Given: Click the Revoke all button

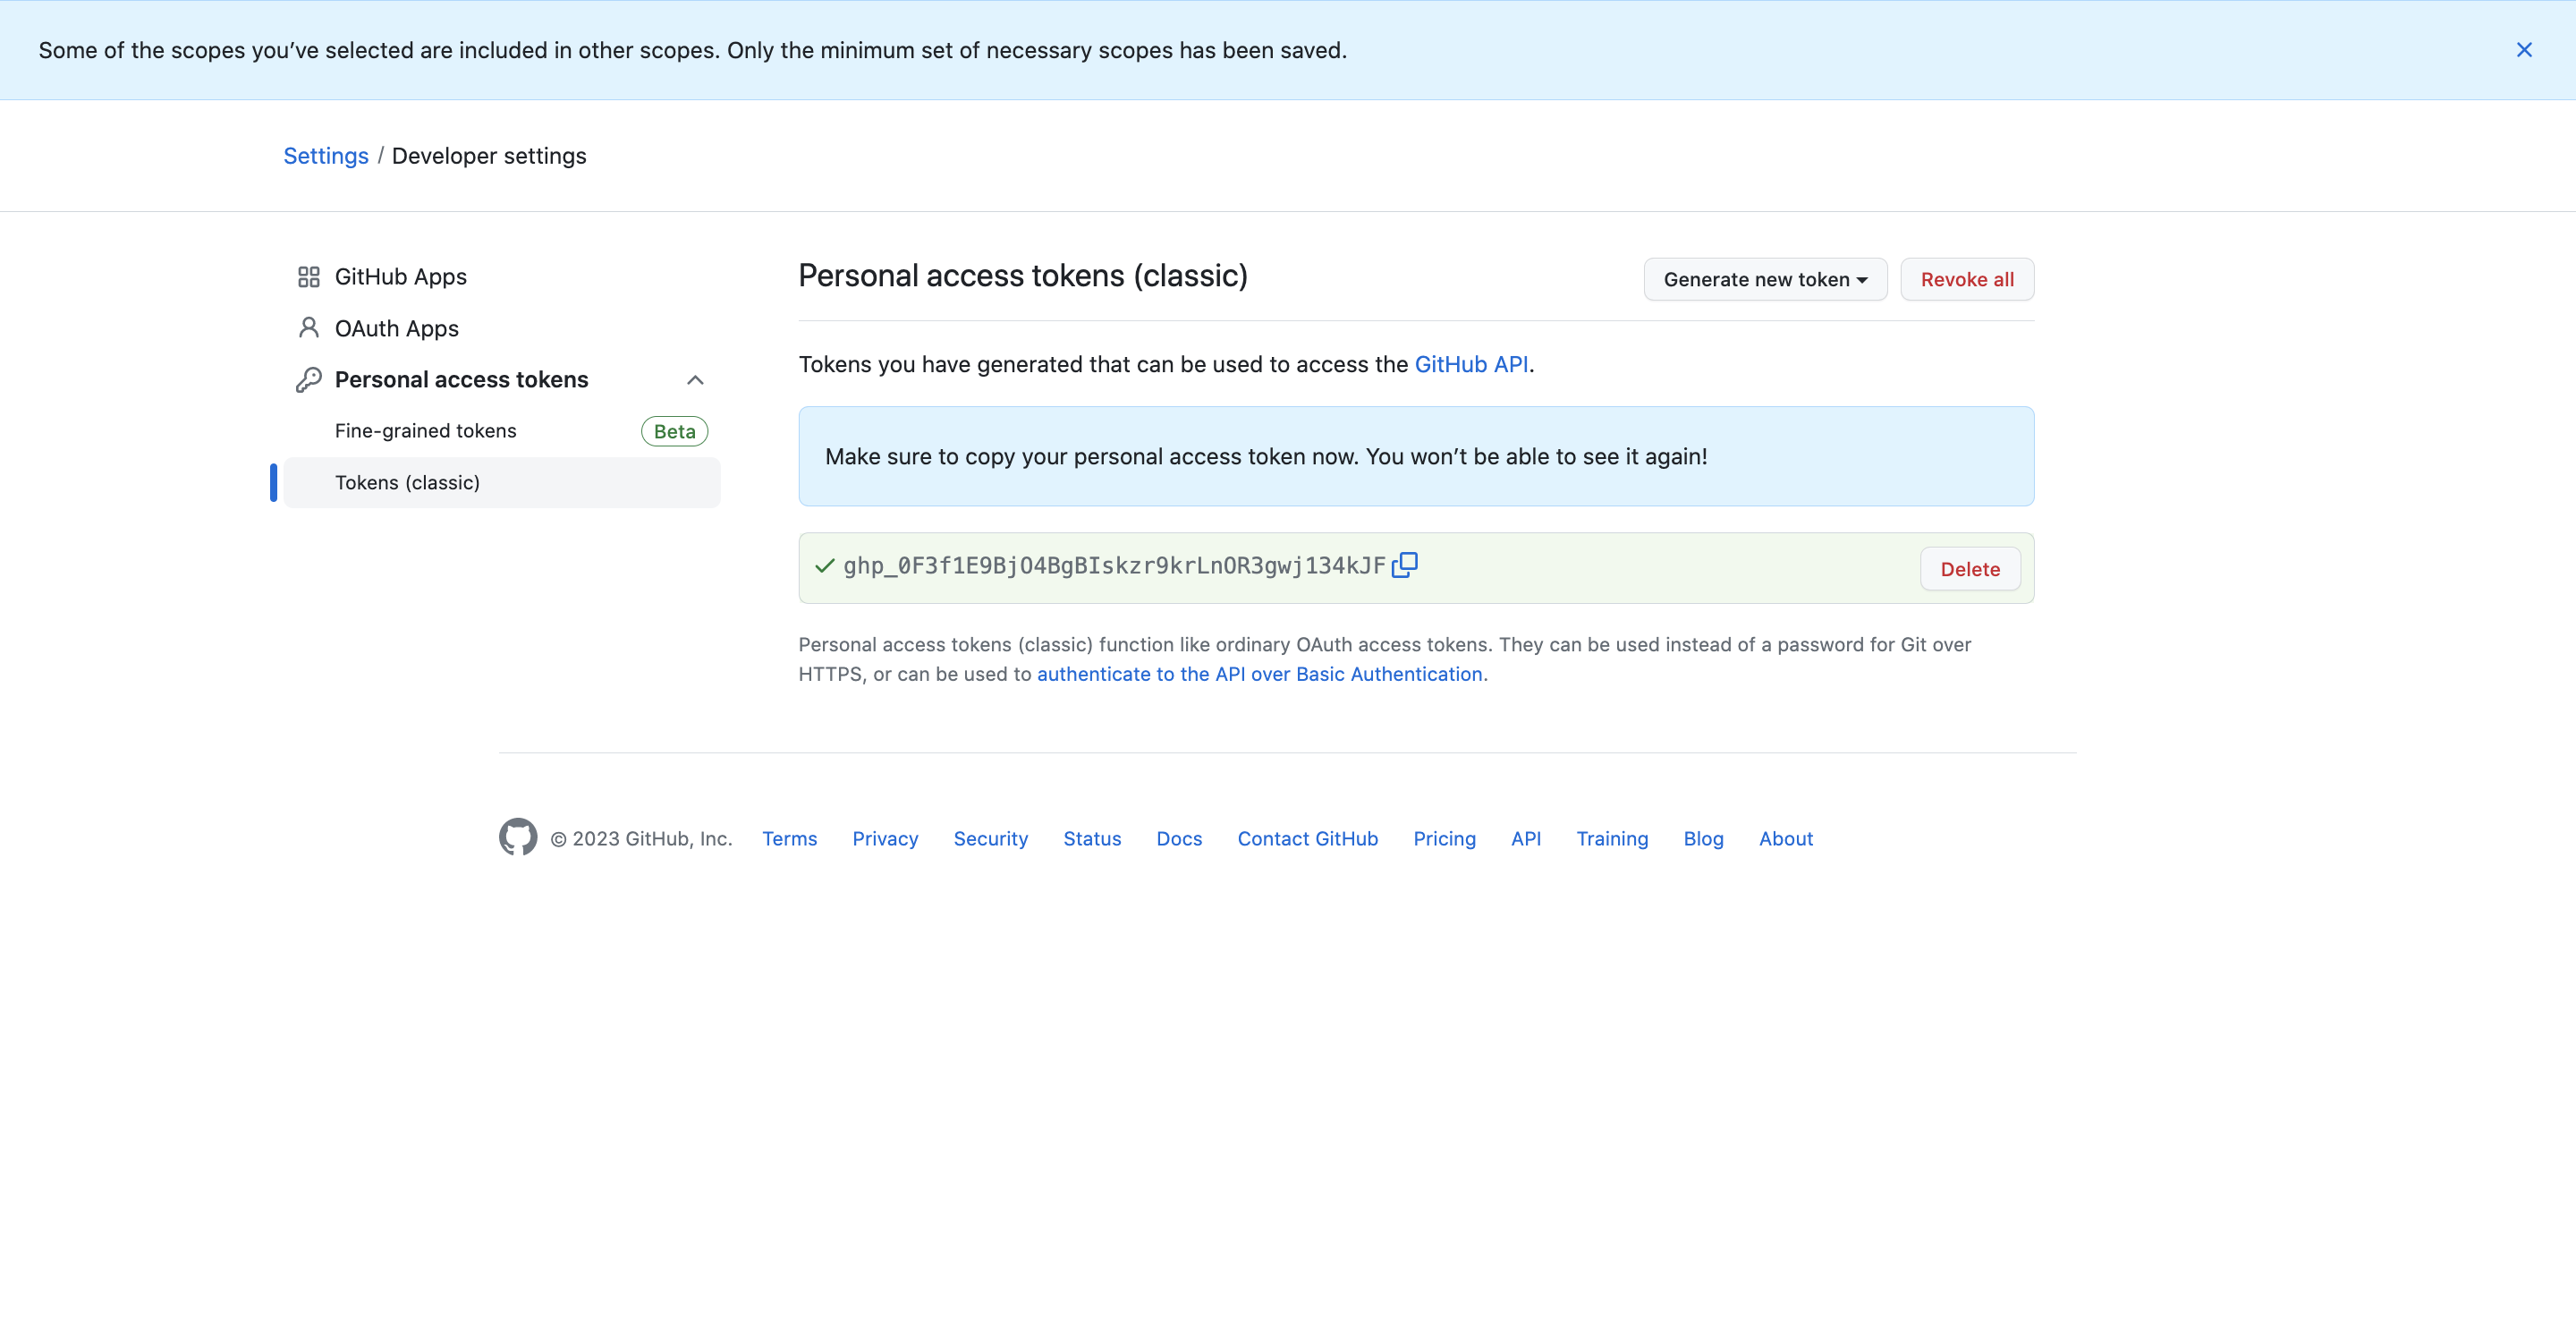Looking at the screenshot, I should [x=1967, y=279].
